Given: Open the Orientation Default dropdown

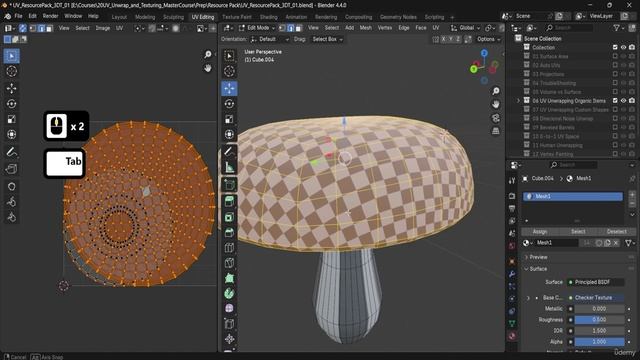Looking at the screenshot, I should point(269,39).
